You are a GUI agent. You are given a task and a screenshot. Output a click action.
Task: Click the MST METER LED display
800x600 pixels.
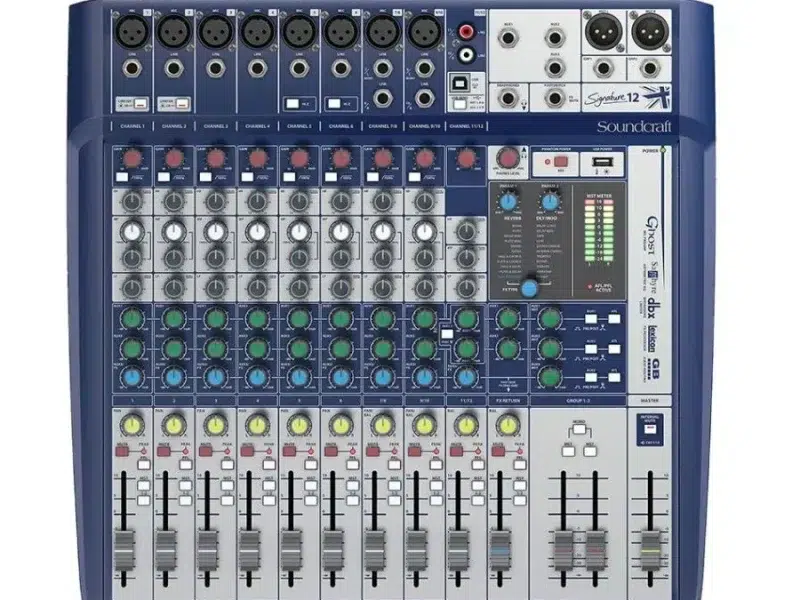tap(599, 228)
